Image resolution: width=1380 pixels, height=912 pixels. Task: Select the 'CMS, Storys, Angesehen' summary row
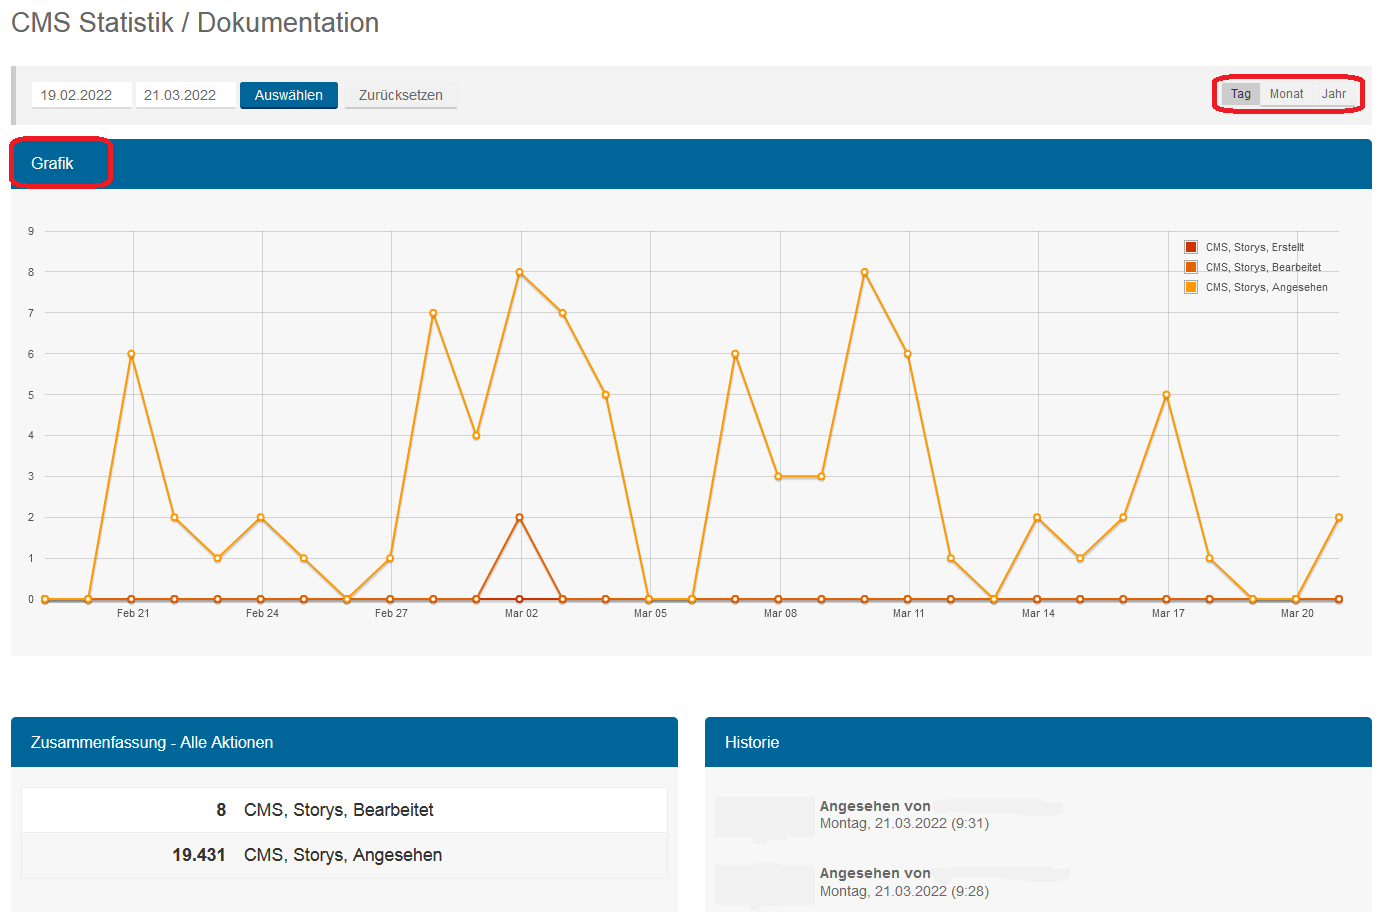coord(344,855)
